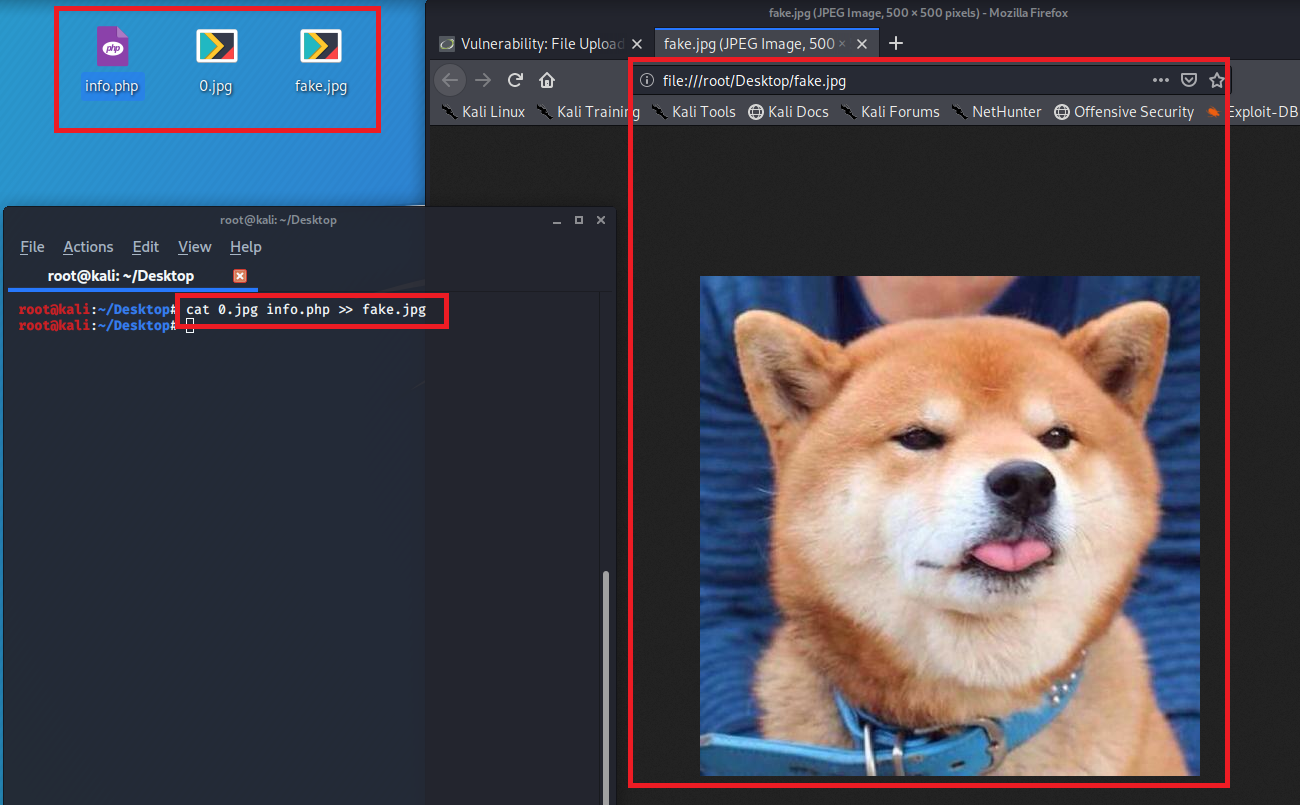Click the Kali Tools bookmark

point(693,112)
